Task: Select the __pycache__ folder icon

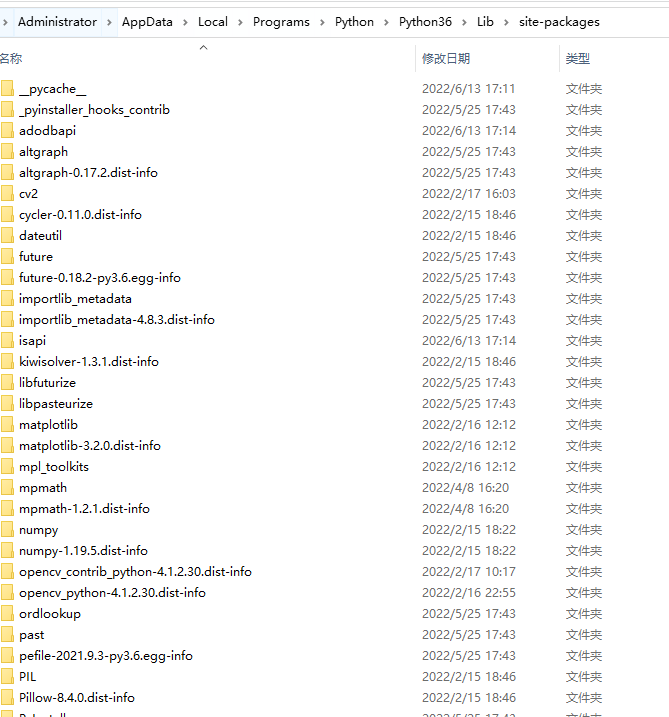Action: coord(7,89)
